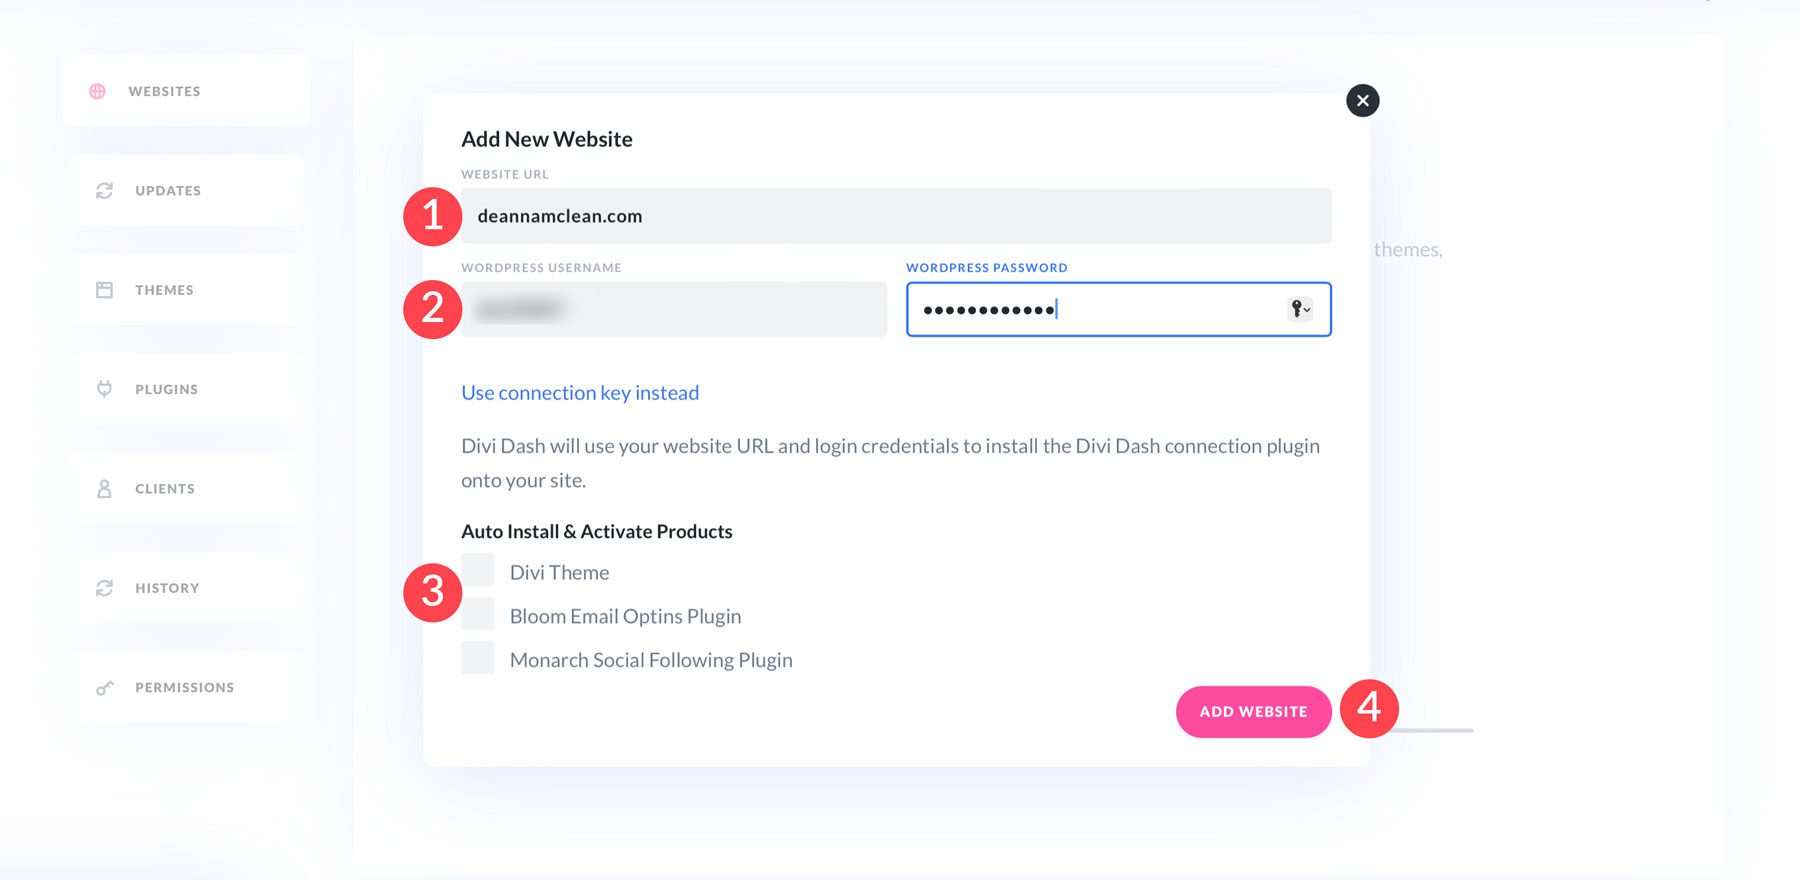Click the Website URL field showing deannamclean.com
This screenshot has width=1800, height=880.
pos(895,215)
